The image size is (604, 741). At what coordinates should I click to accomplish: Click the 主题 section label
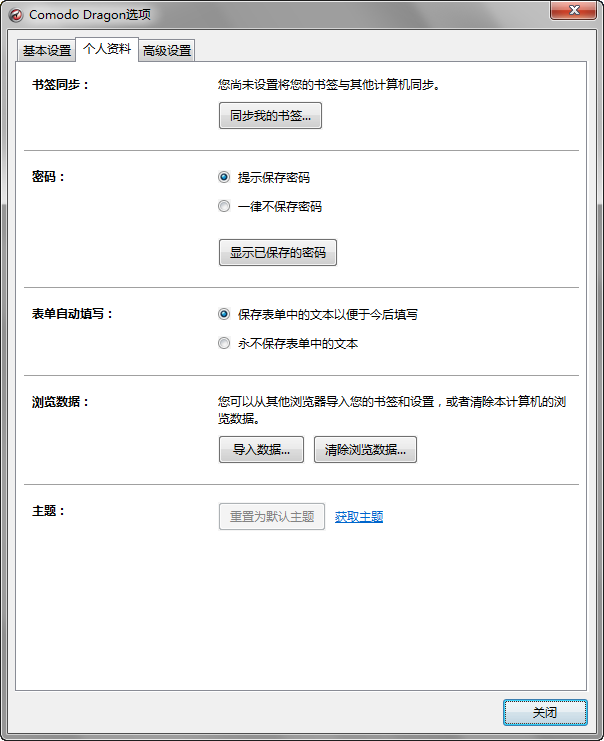coord(48,511)
